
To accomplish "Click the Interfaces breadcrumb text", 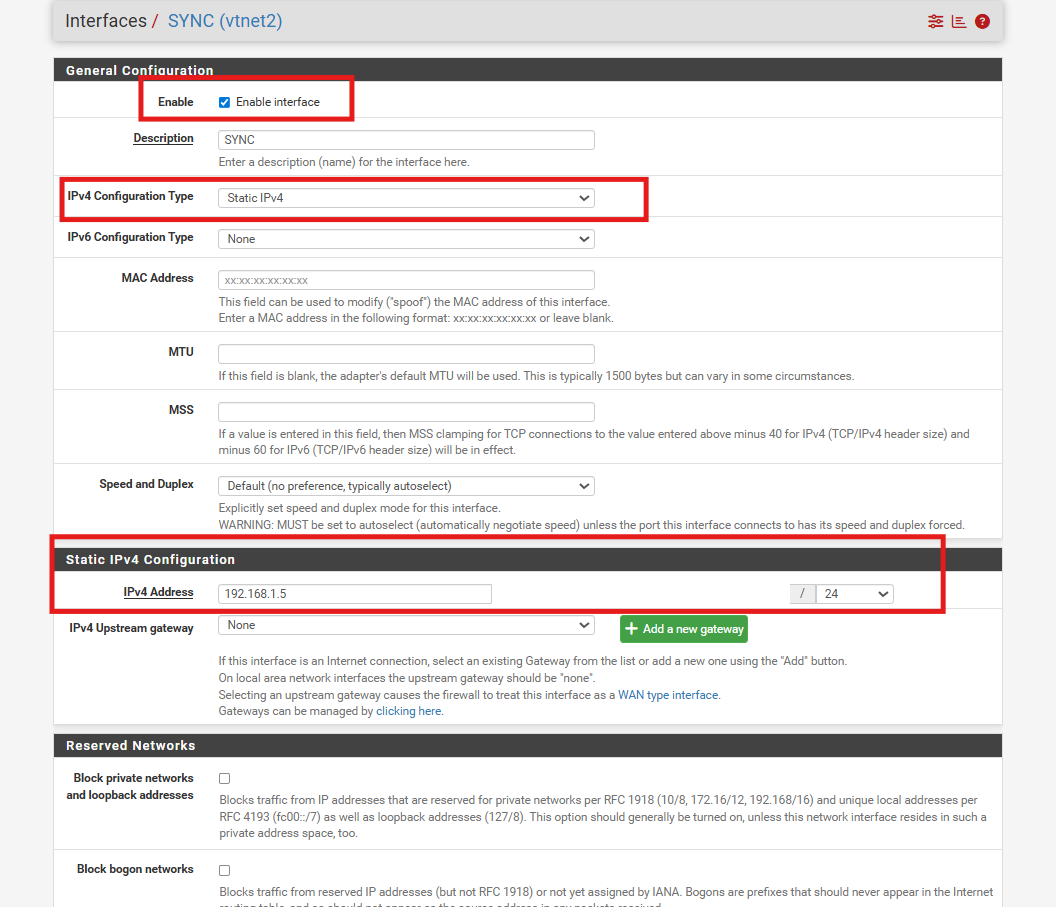I will click(105, 20).
